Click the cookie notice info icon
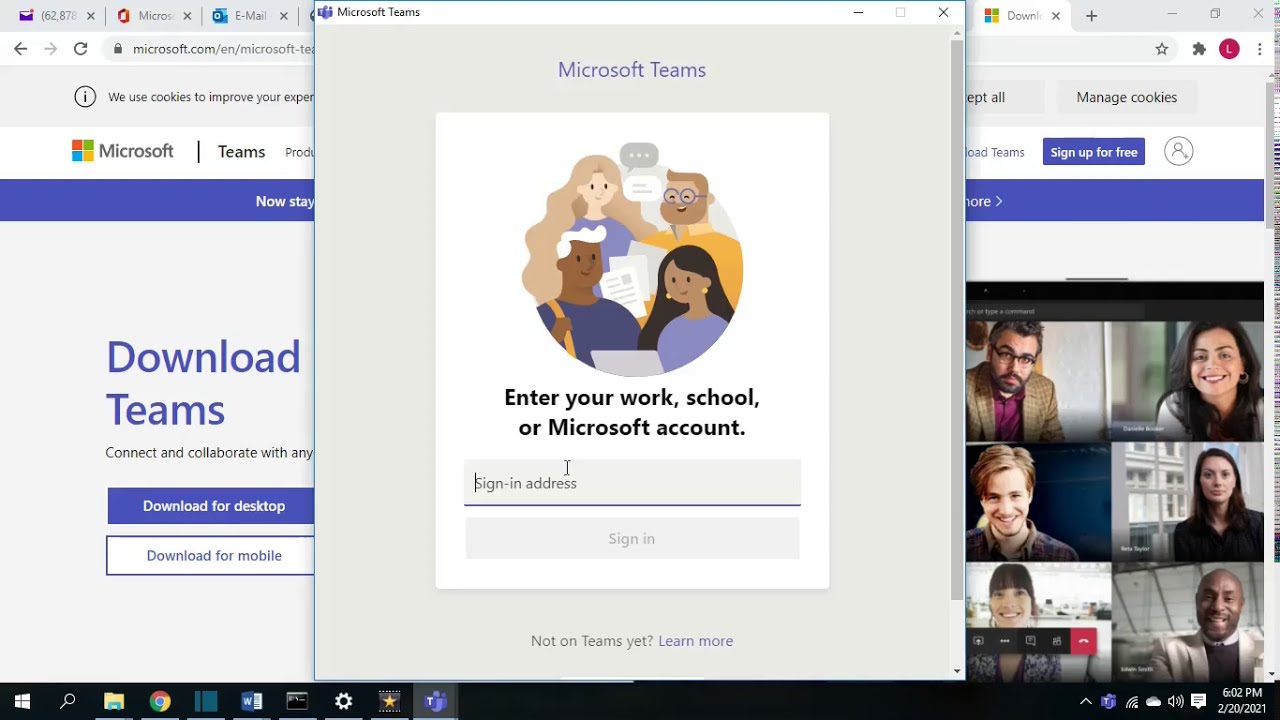This screenshot has width=1280, height=720. tap(85, 97)
